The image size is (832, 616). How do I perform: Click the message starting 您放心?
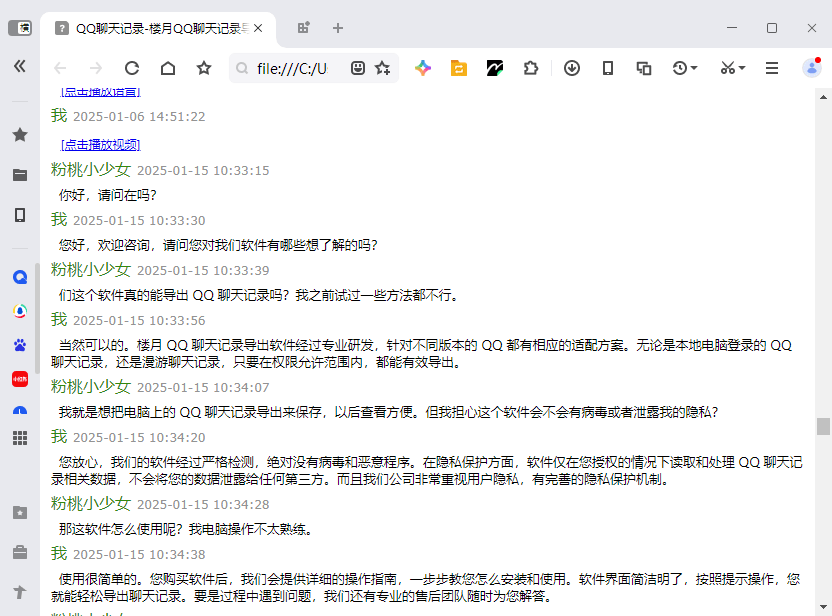click(427, 471)
